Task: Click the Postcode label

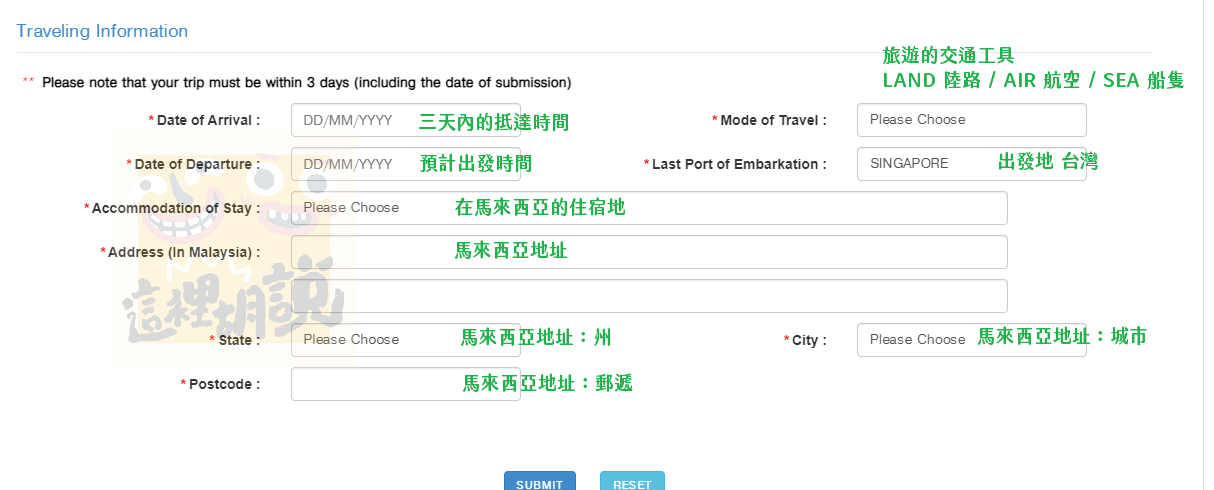Action: coord(223,384)
